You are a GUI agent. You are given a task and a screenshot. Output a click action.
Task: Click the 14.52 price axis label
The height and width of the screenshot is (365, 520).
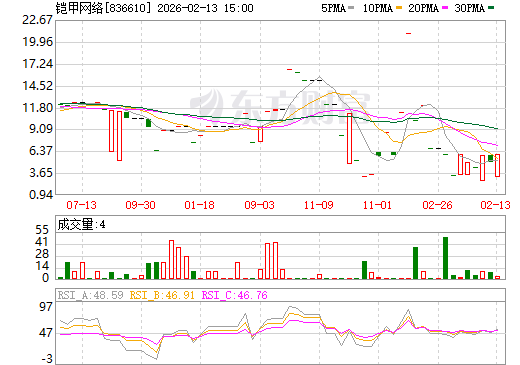click(x=37, y=86)
